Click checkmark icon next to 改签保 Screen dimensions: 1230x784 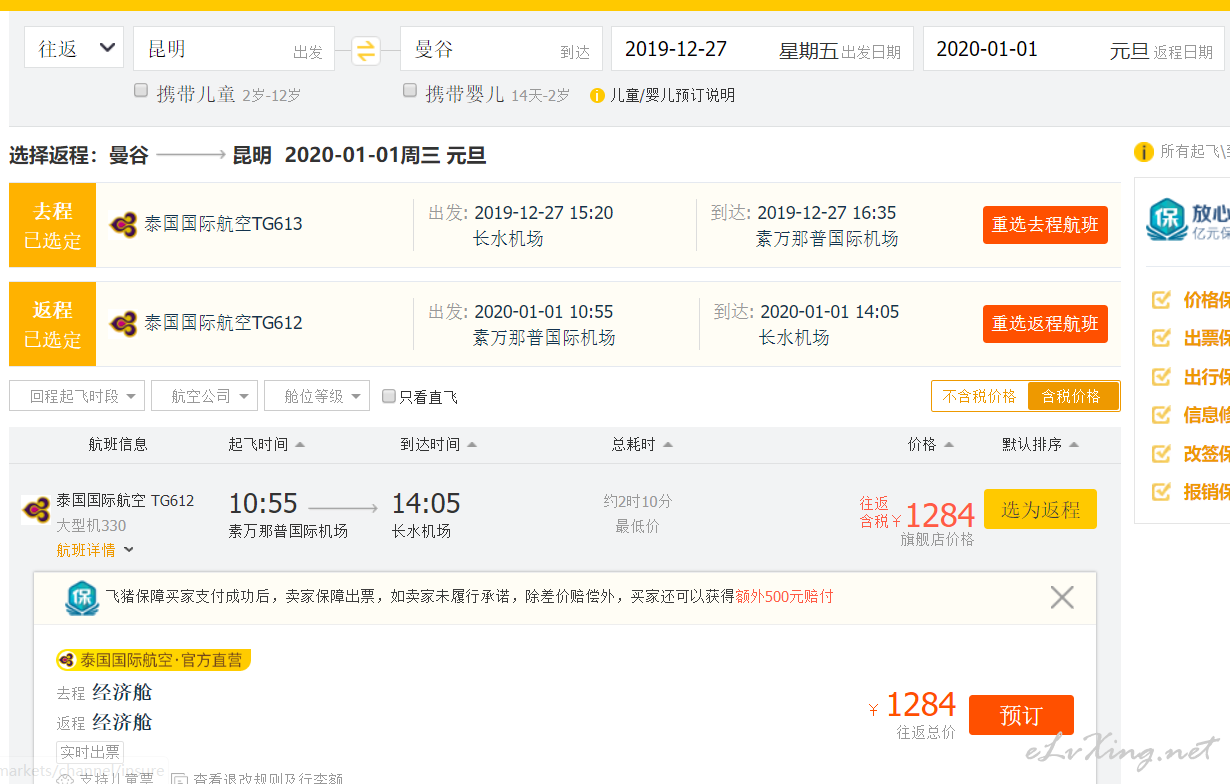(x=1161, y=453)
